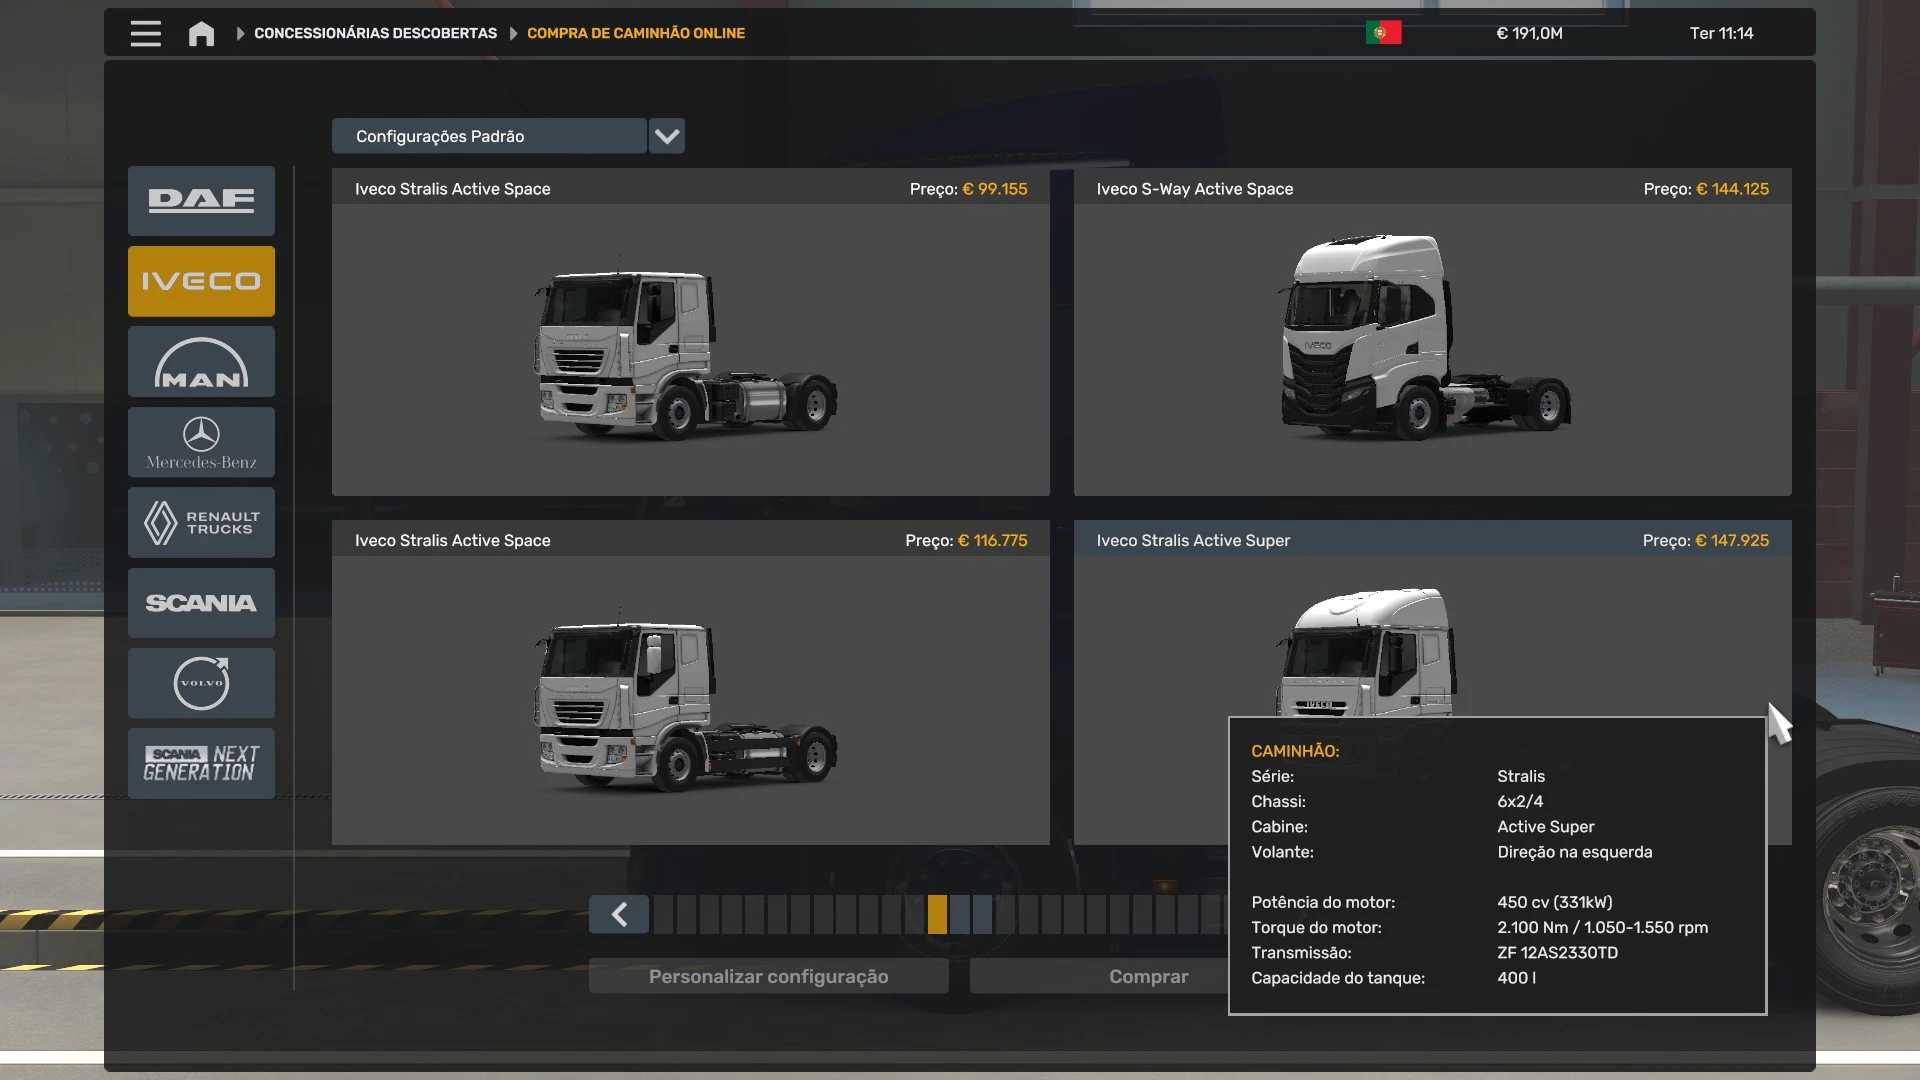This screenshot has height=1080, width=1920.
Task: Choose the Volvo brand logo
Action: click(201, 683)
